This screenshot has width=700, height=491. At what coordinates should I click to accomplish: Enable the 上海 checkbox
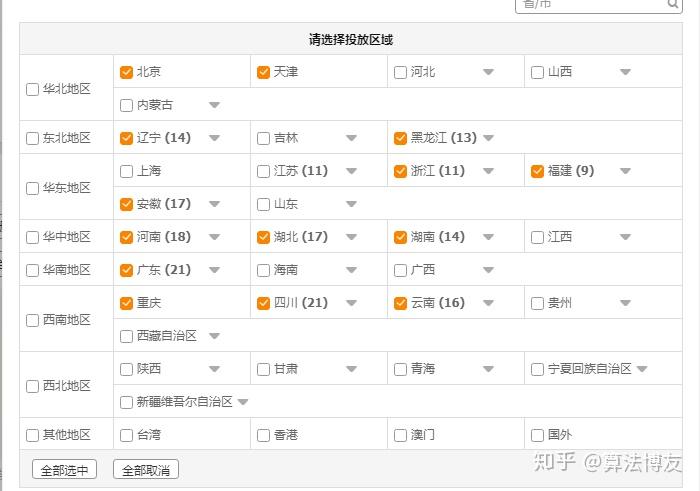click(126, 171)
